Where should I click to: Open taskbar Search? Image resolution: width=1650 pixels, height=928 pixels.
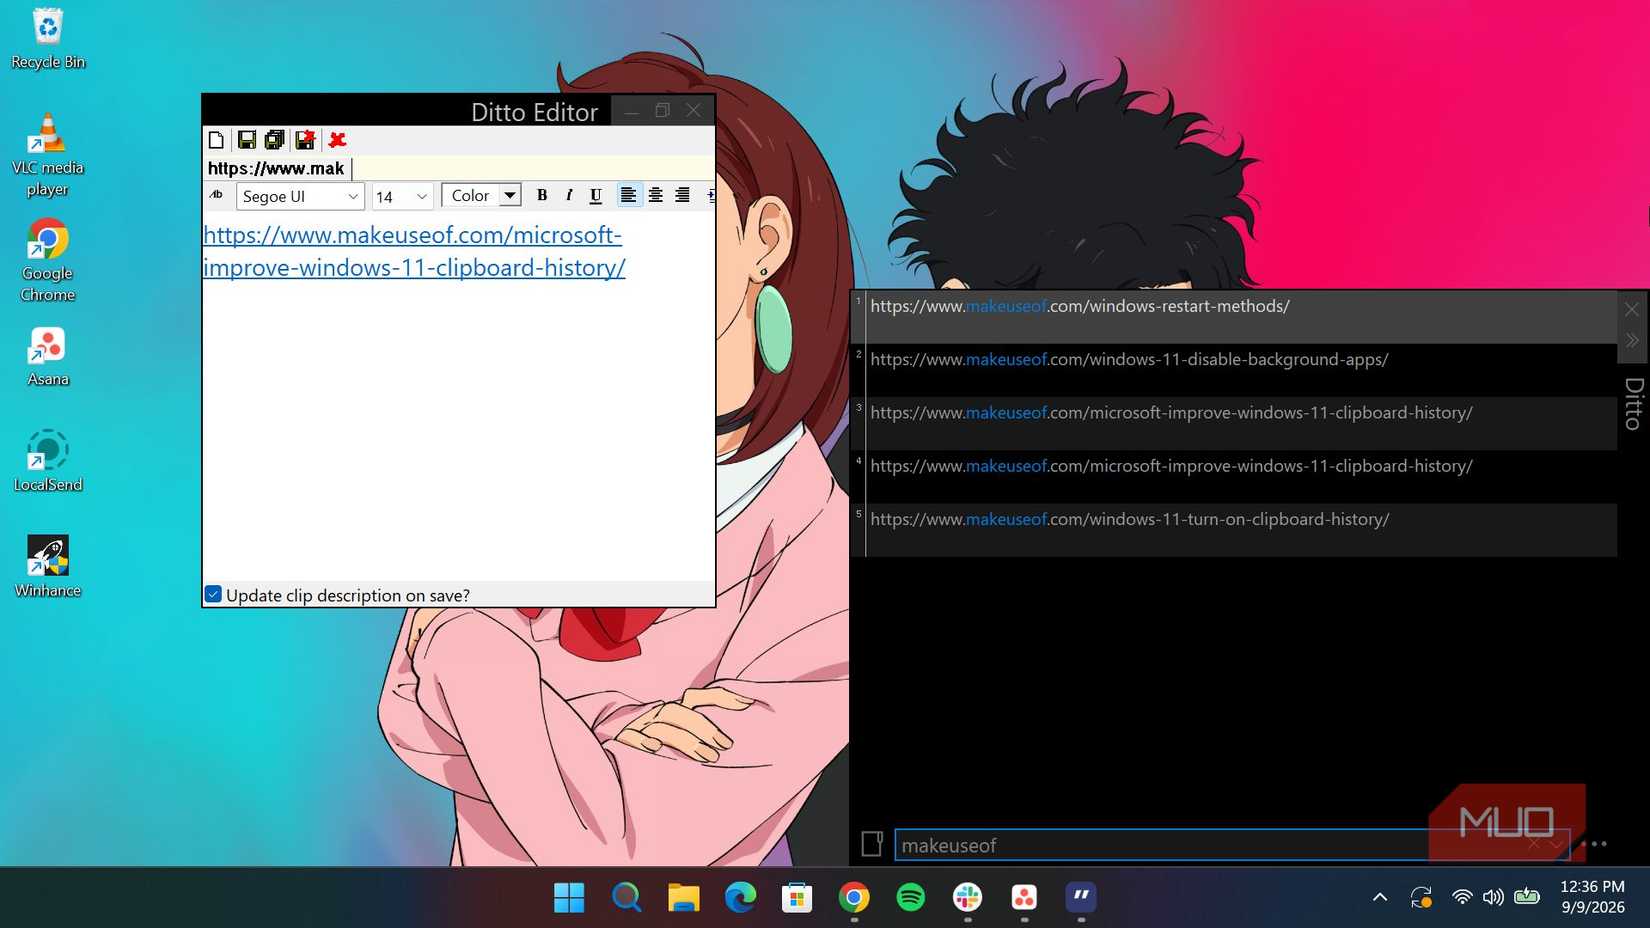626,898
